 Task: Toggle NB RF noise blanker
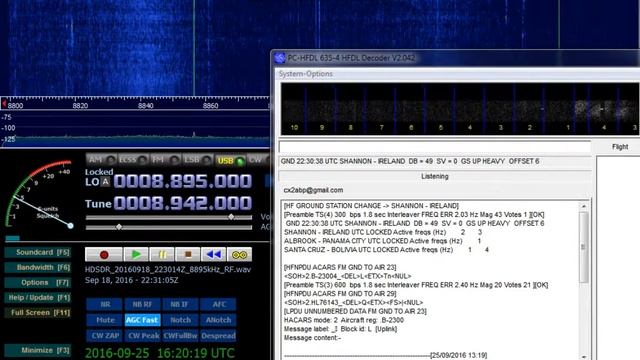point(142,304)
